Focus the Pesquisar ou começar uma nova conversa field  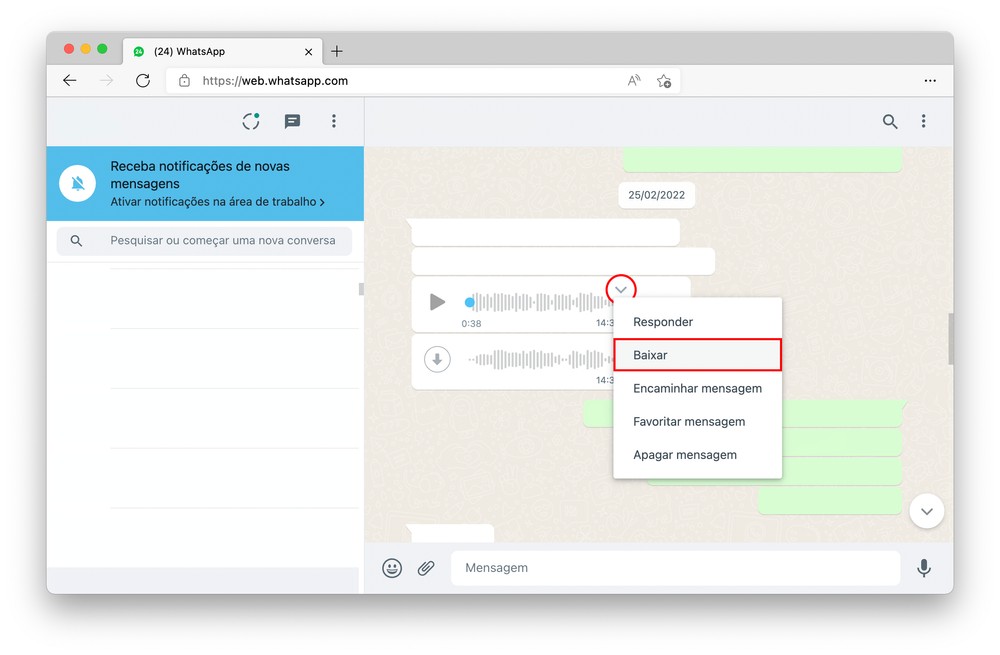(204, 241)
